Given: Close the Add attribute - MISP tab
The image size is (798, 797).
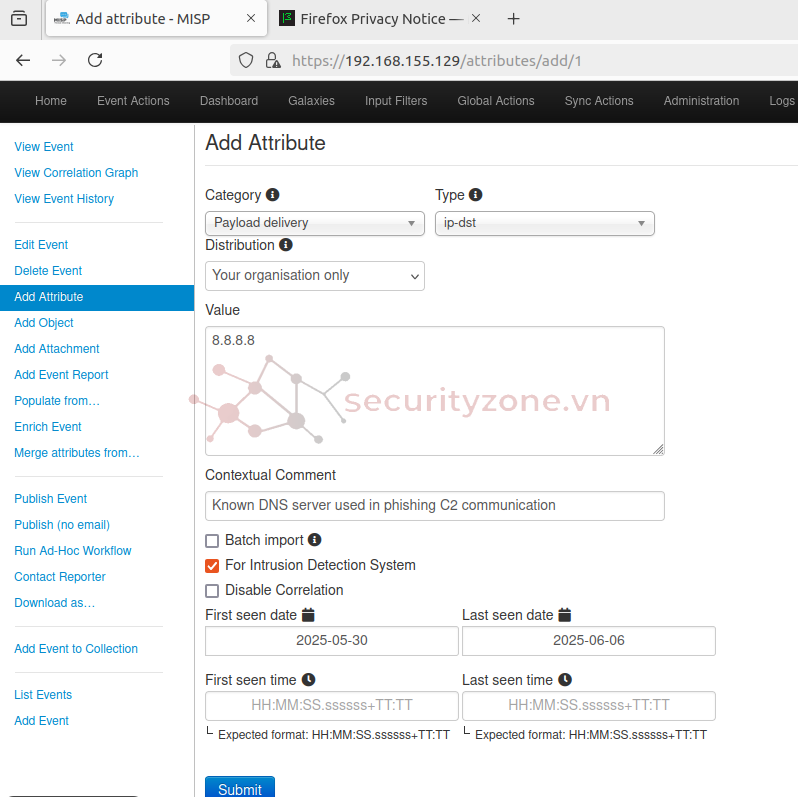Looking at the screenshot, I should [251, 18].
